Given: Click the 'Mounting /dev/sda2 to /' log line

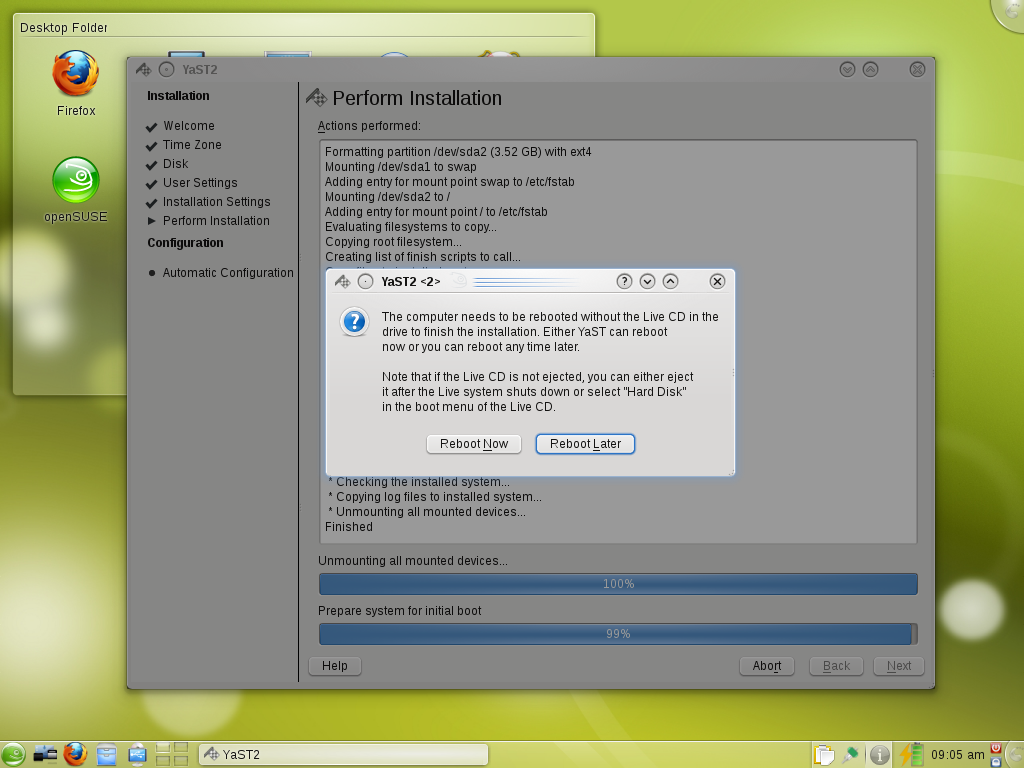Looking at the screenshot, I should 387,197.
